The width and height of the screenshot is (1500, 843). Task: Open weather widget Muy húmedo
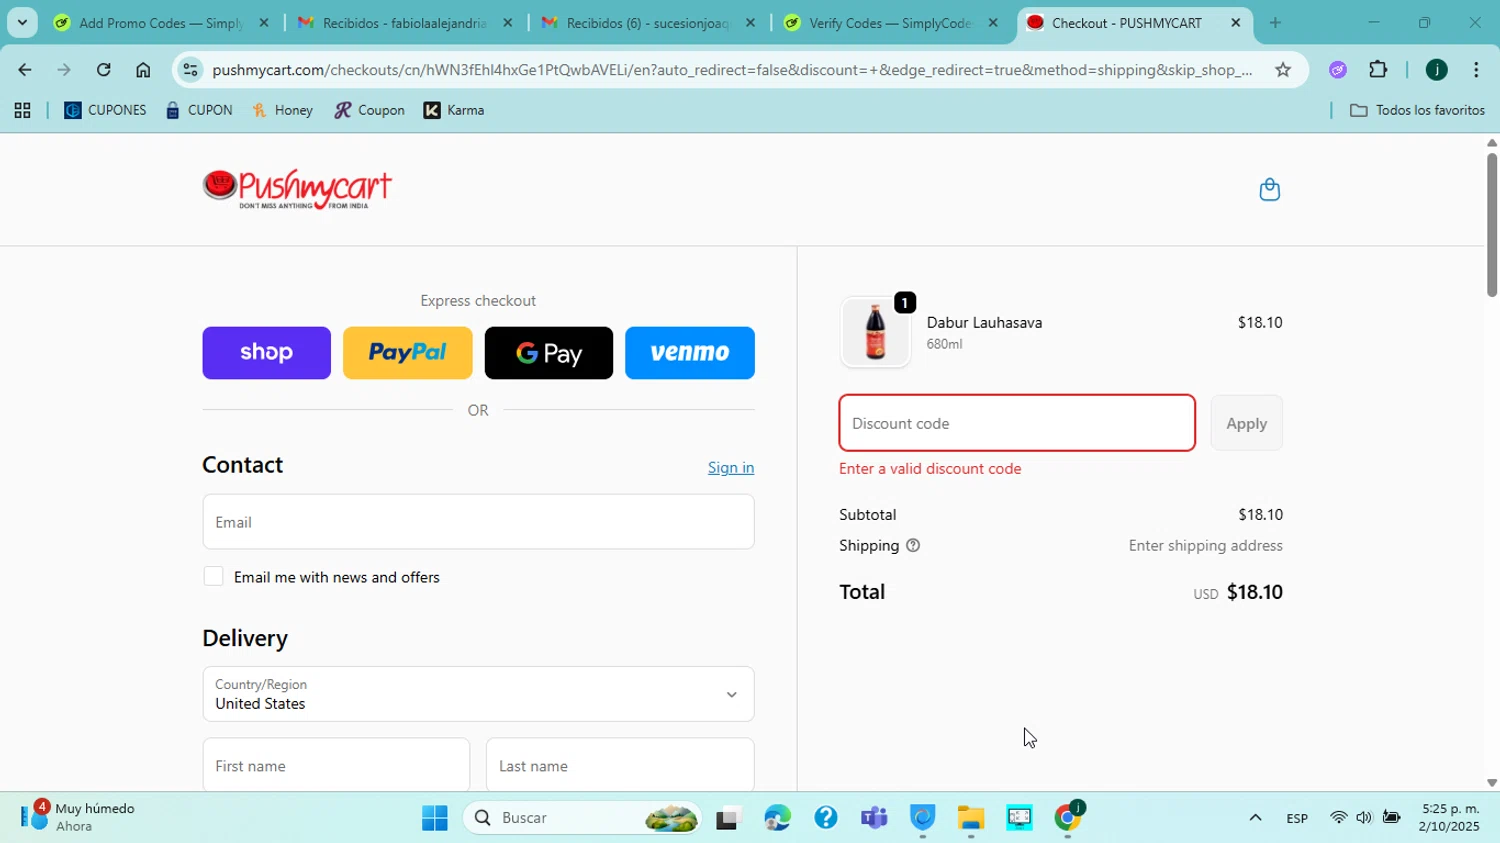[80, 817]
